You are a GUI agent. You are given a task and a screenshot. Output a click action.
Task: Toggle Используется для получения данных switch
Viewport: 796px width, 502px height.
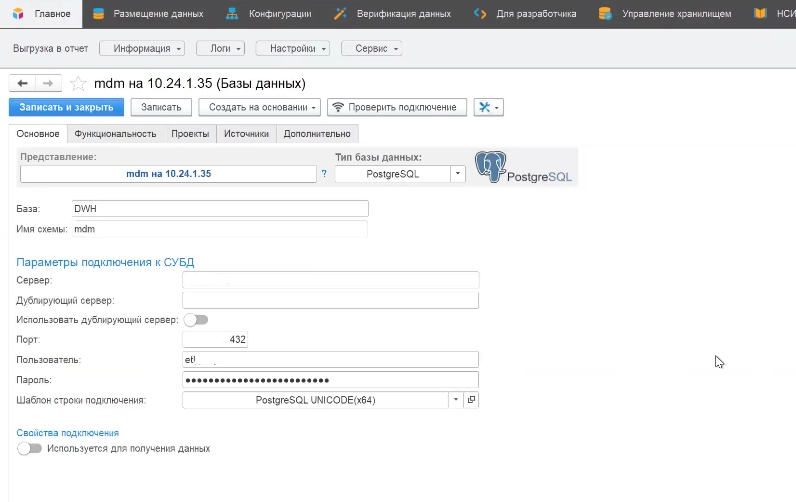[x=30, y=449]
